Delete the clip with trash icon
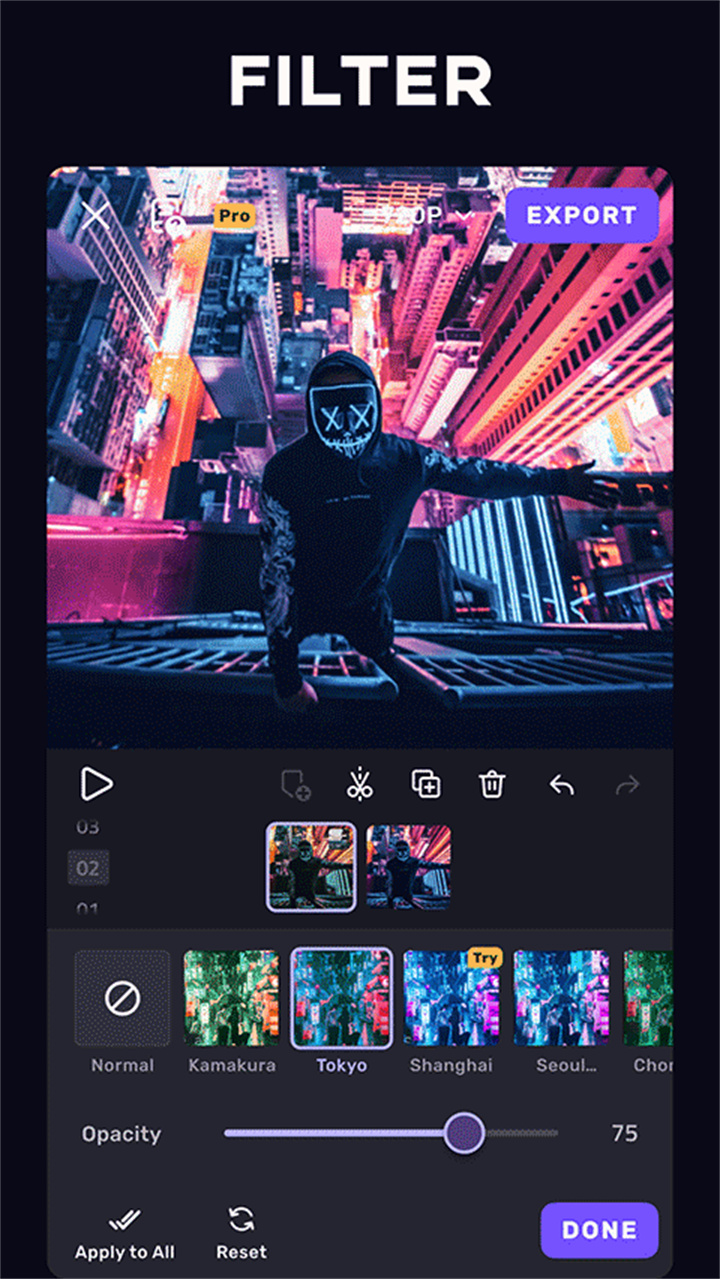Image resolution: width=720 pixels, height=1279 pixels. click(x=491, y=785)
